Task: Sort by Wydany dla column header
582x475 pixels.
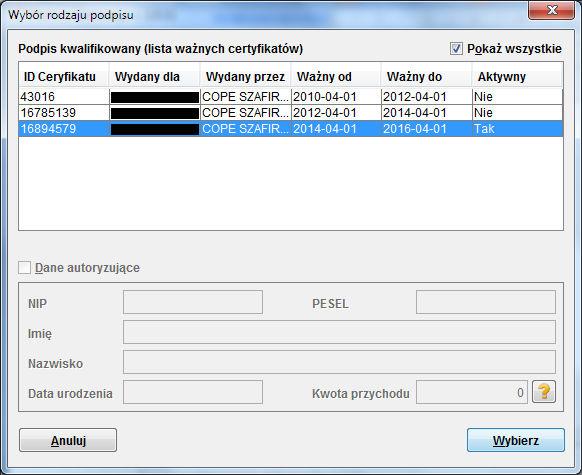Action: 154,77
